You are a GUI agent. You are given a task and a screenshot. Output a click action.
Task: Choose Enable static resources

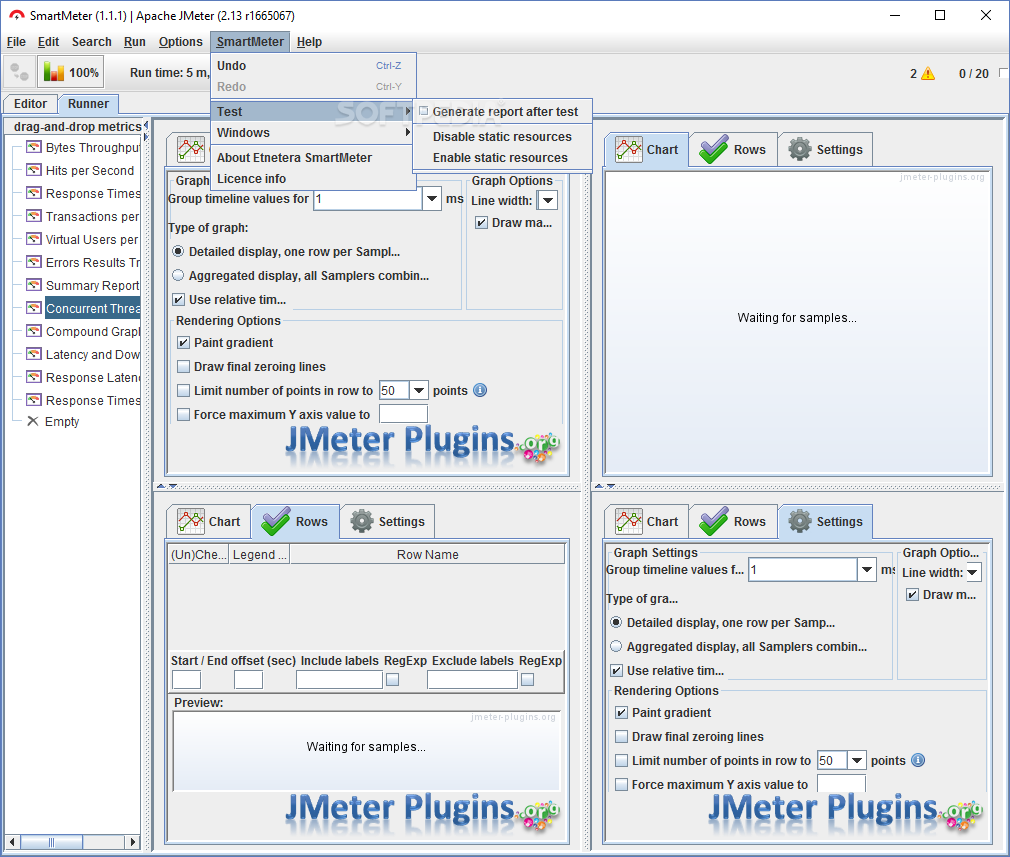(x=502, y=158)
